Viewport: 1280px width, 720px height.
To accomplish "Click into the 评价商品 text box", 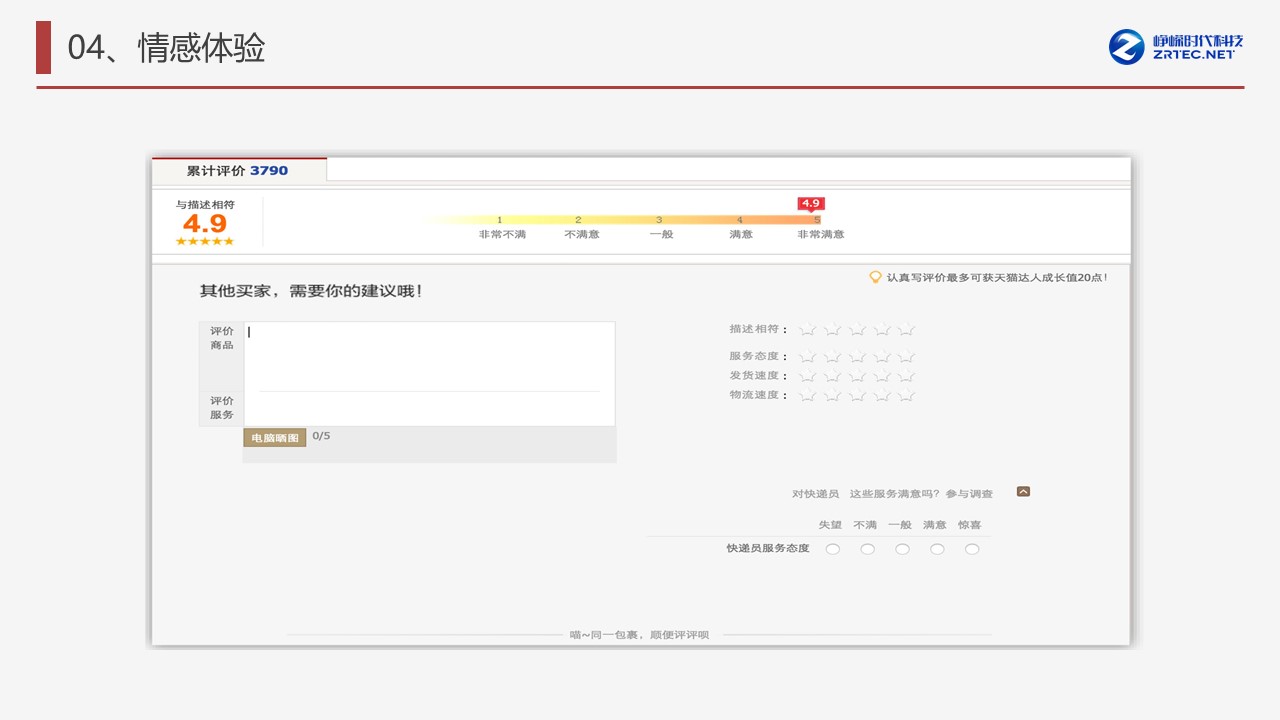I will 428,355.
